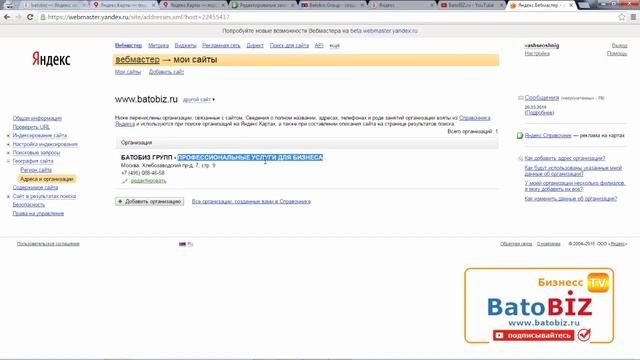This screenshot has height=360, width=640.
Task: Open the Помощь help link
Action: click(x=617, y=53)
